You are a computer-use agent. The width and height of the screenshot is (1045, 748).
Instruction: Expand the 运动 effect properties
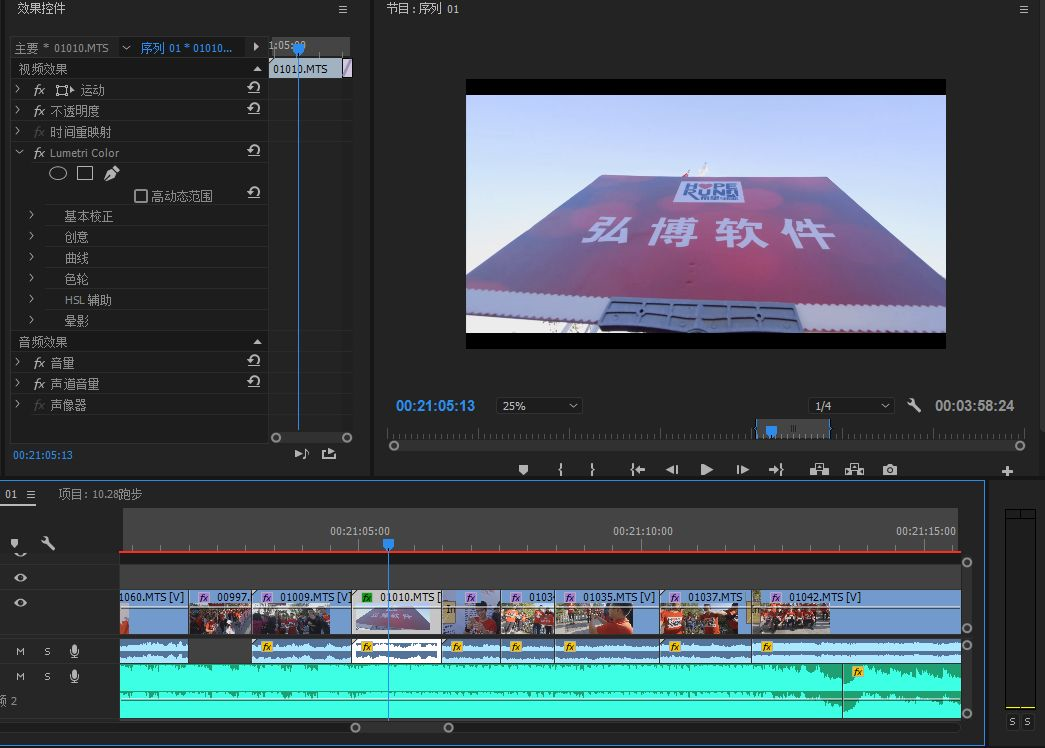(x=18, y=89)
